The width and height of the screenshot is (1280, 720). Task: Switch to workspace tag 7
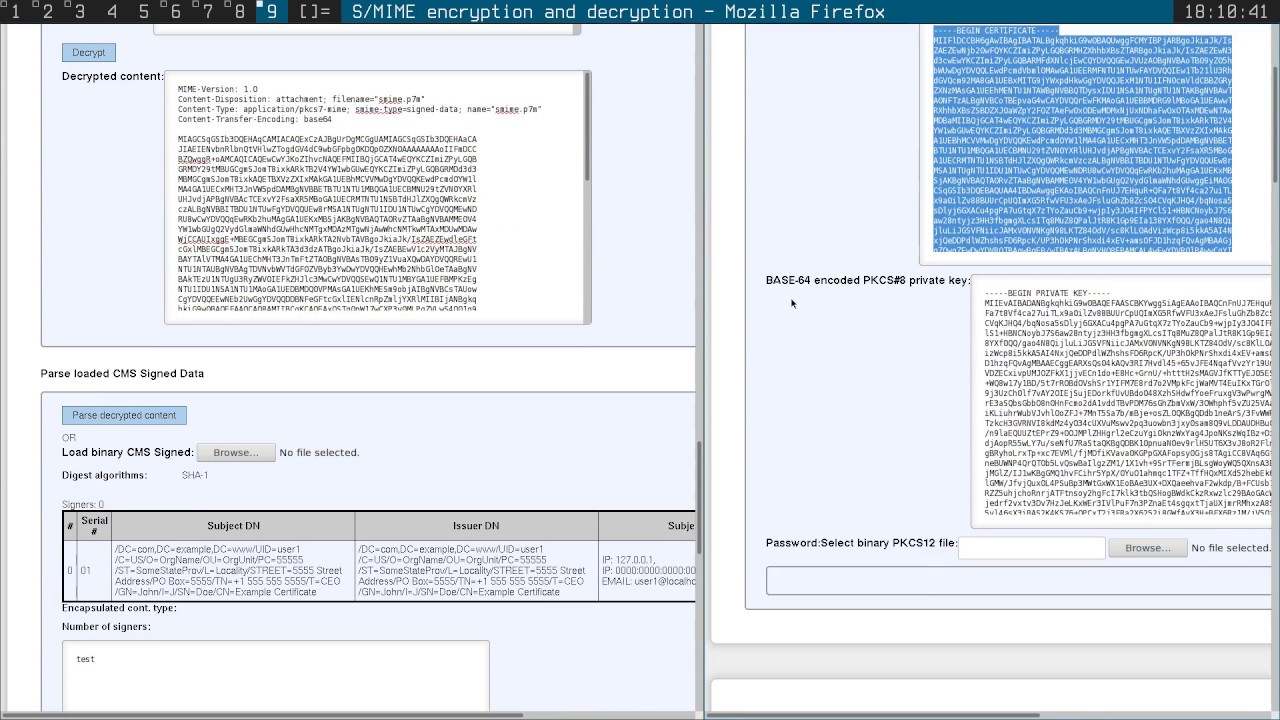(209, 12)
